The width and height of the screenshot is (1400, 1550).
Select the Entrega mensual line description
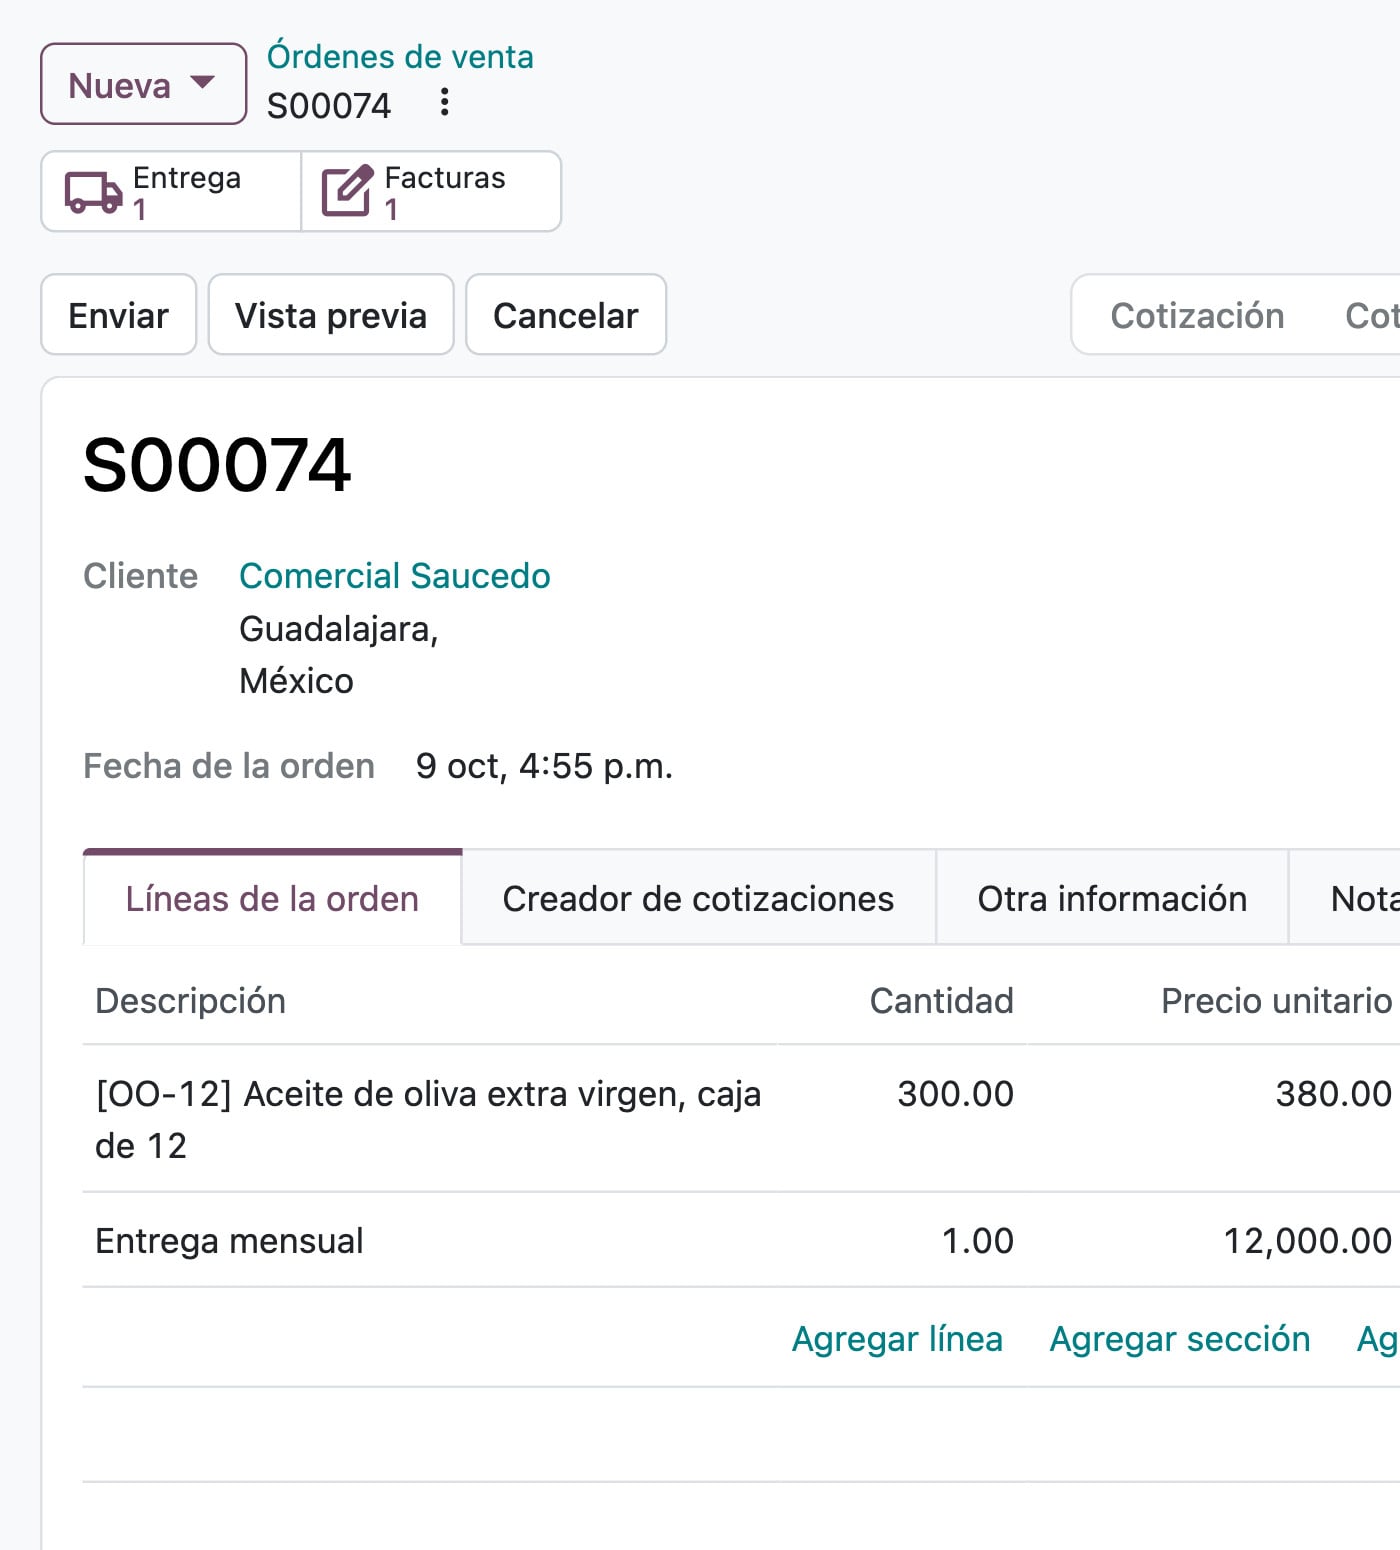click(x=229, y=1241)
